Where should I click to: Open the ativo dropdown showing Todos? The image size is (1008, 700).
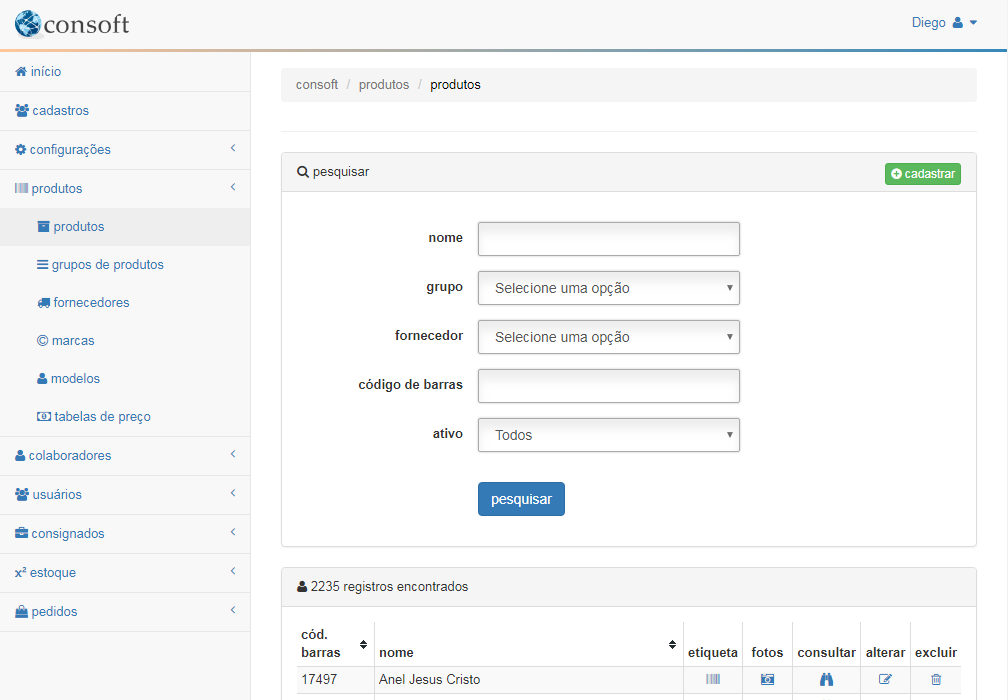click(608, 435)
